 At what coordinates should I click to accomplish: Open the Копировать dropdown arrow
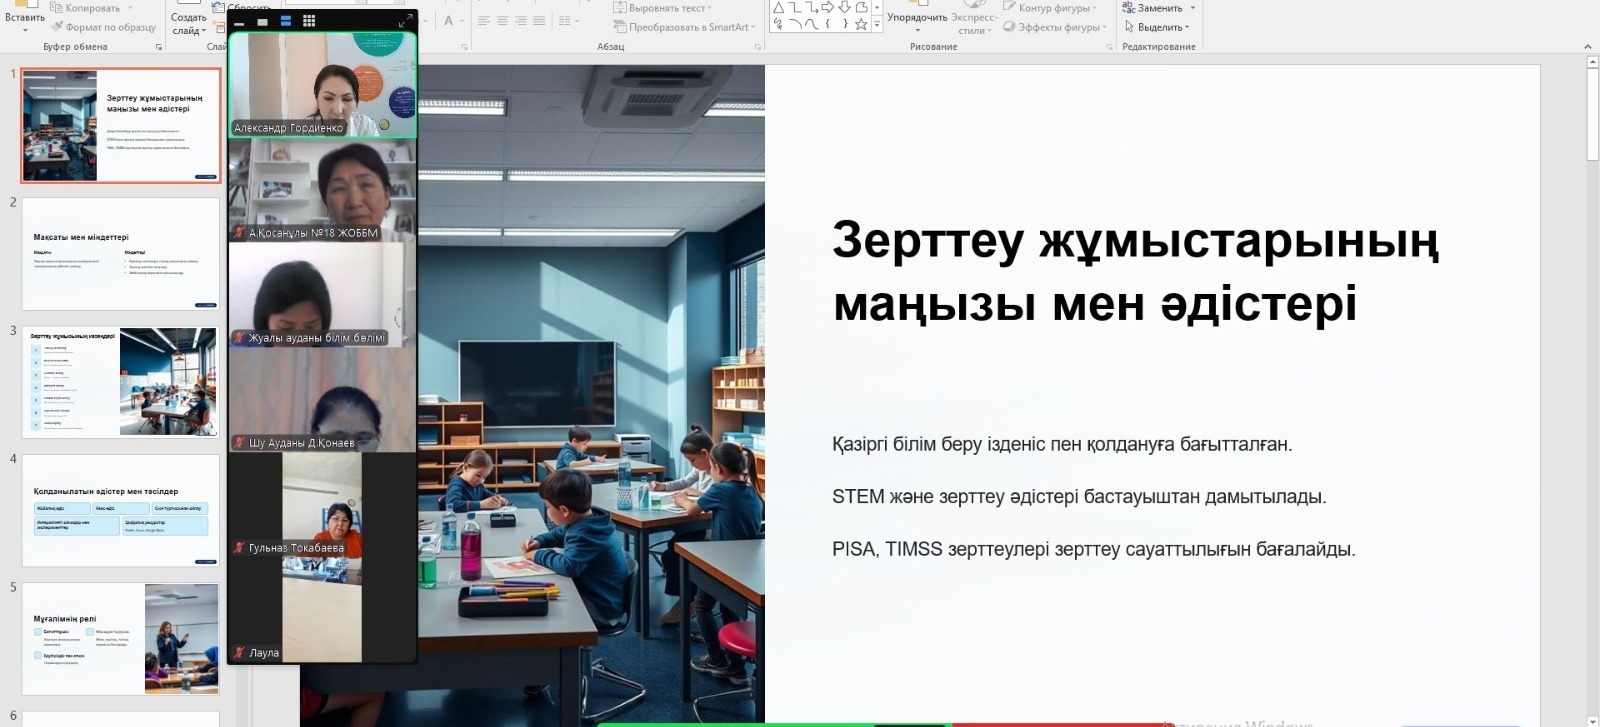pyautogui.click(x=131, y=8)
